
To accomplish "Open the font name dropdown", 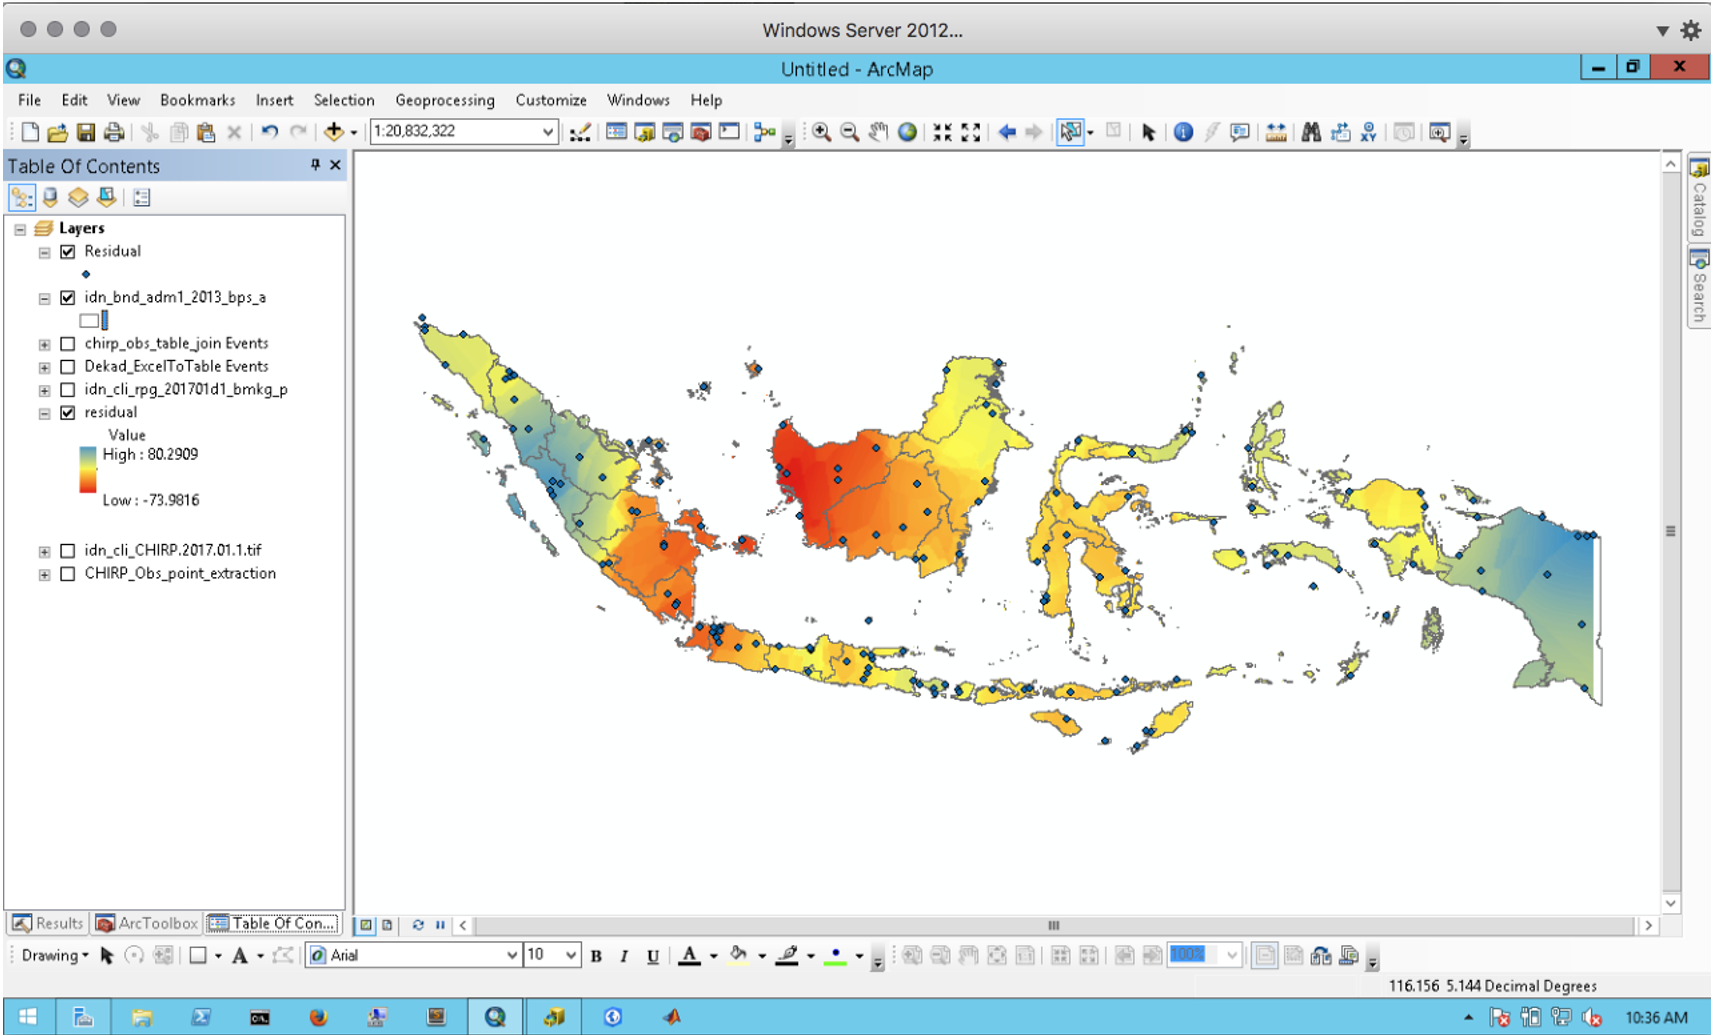I will click(511, 955).
